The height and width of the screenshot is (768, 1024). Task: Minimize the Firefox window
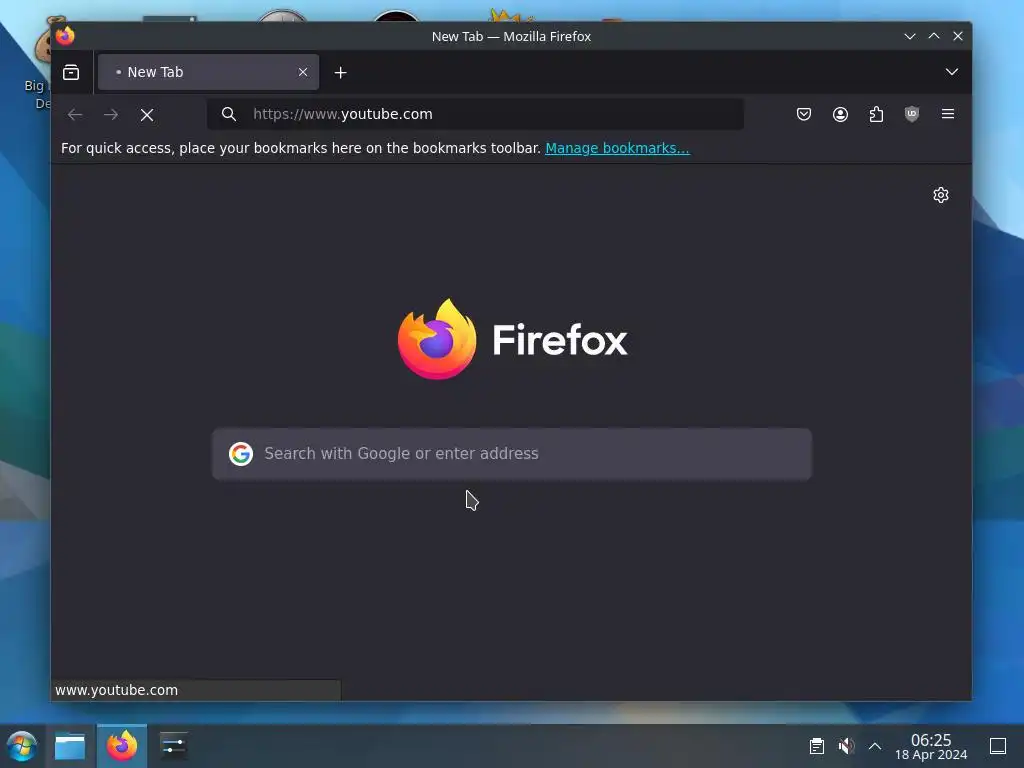click(x=910, y=36)
